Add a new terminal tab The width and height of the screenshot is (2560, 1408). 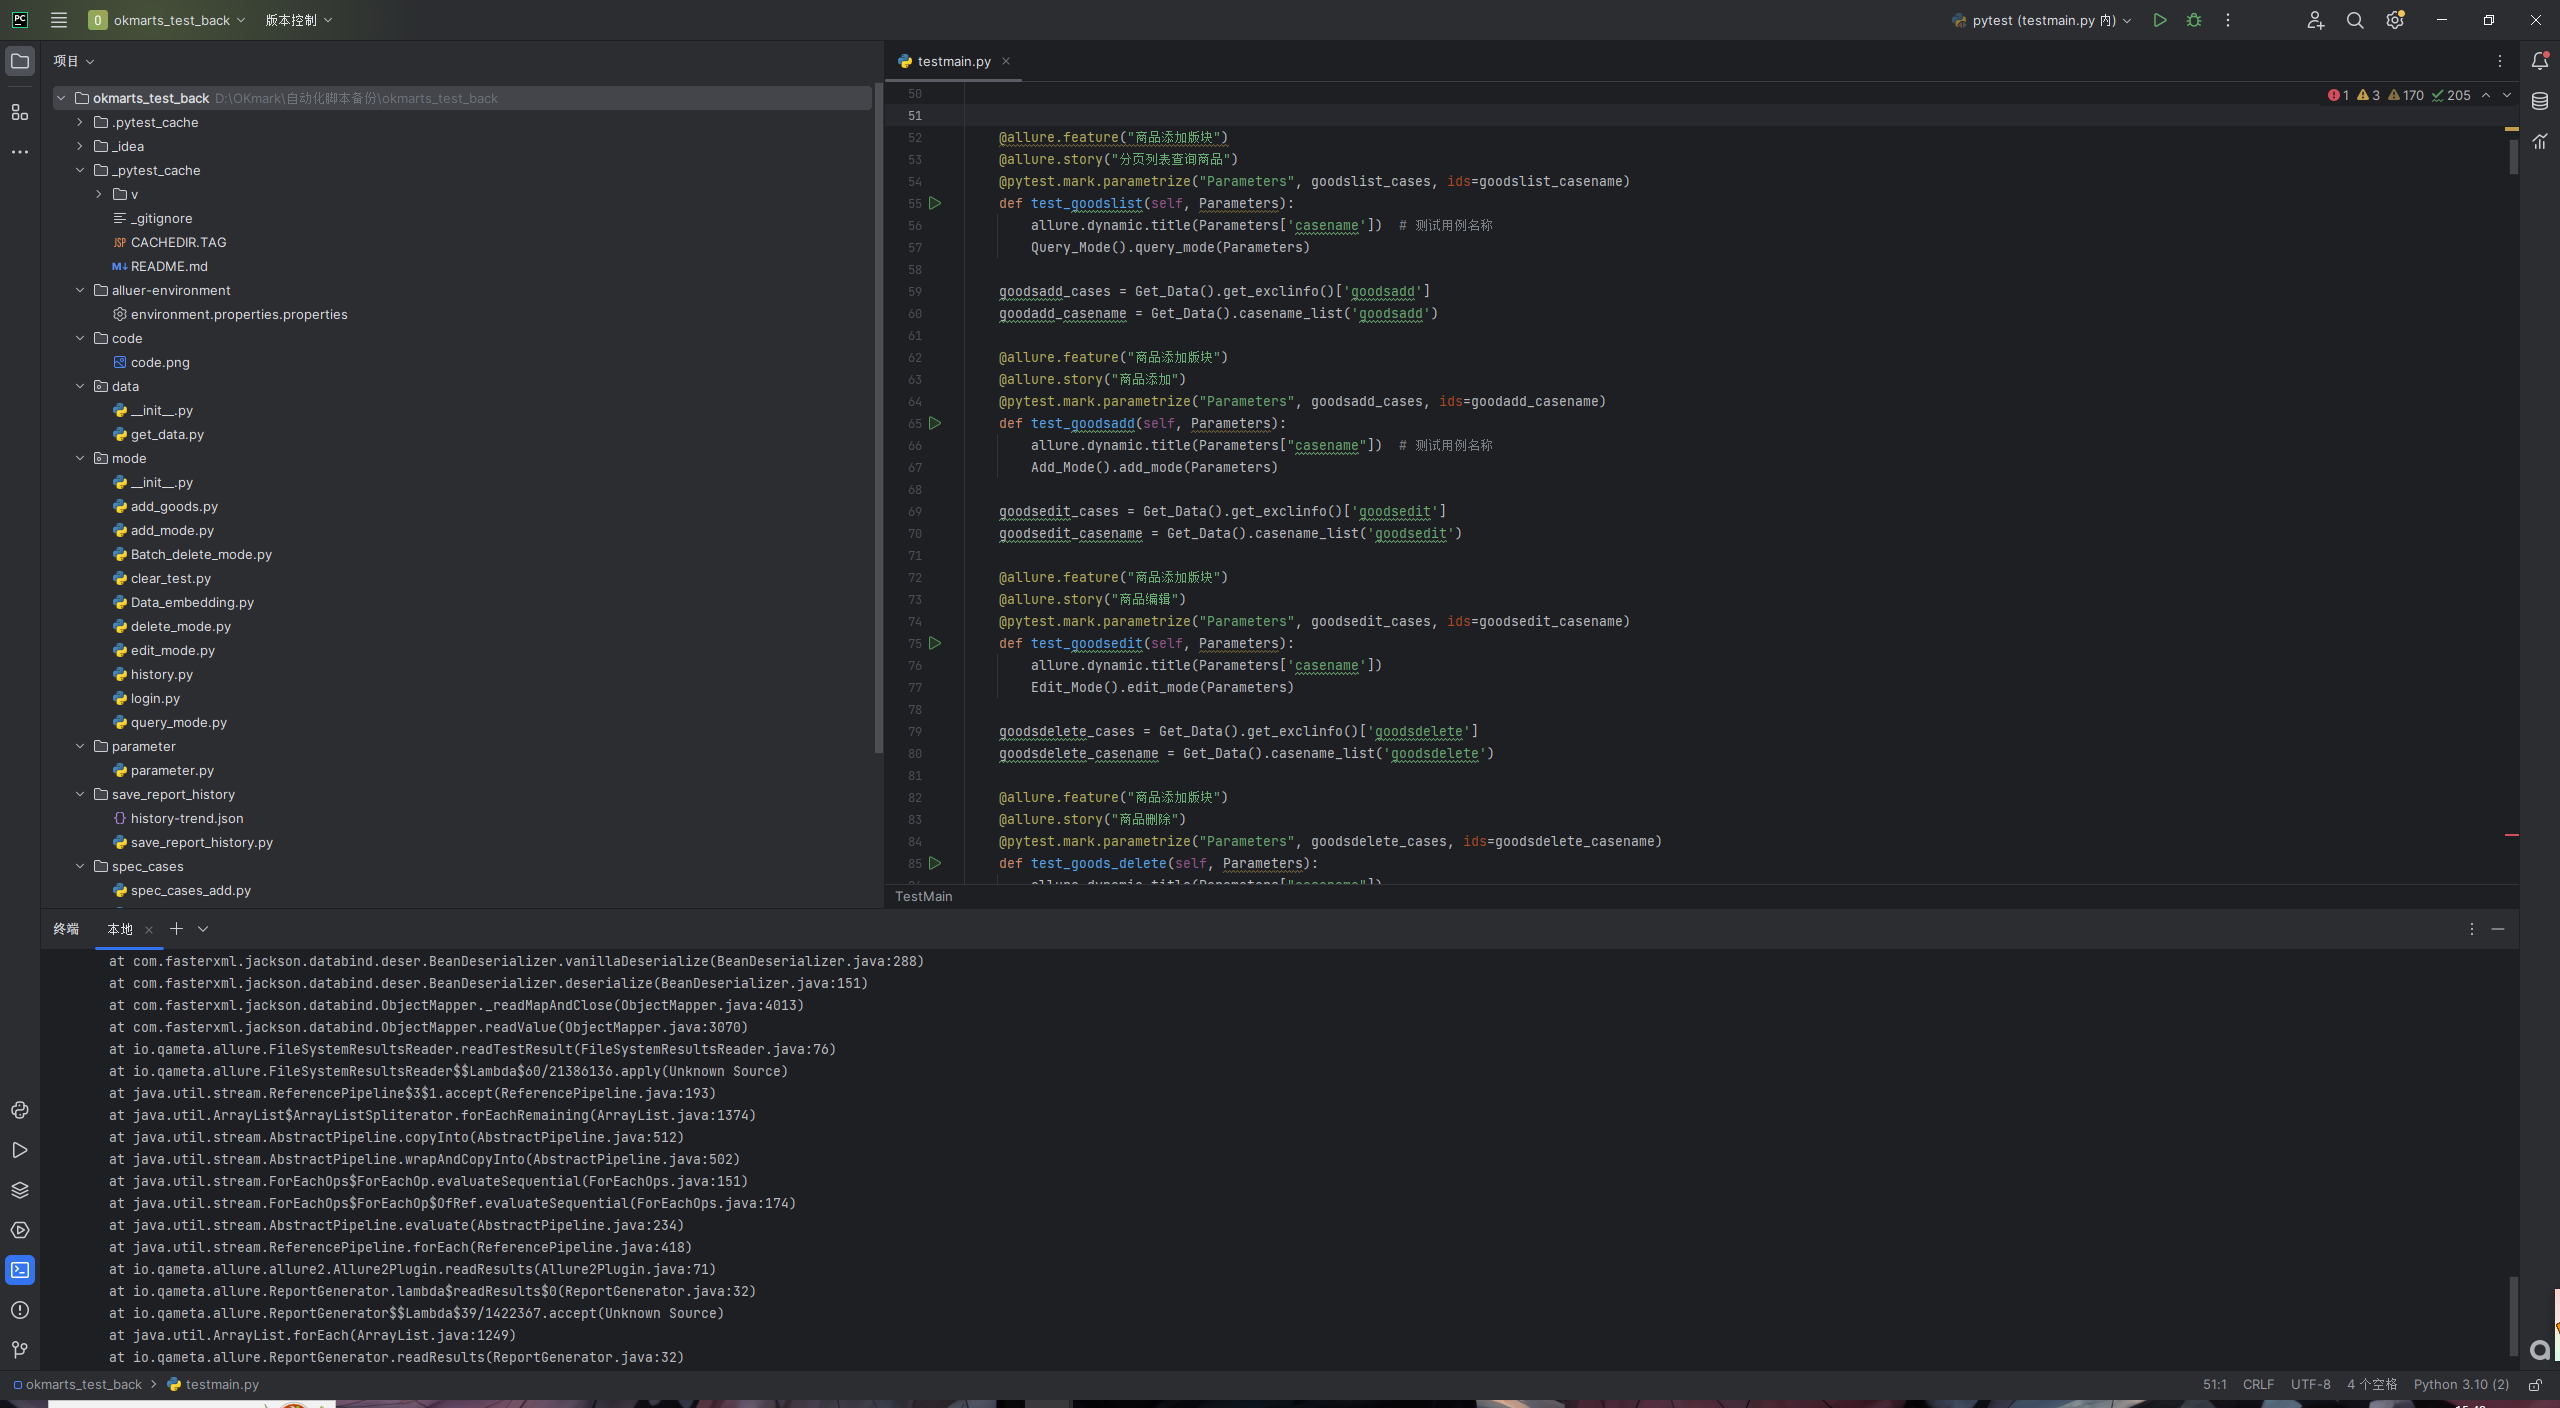(176, 929)
